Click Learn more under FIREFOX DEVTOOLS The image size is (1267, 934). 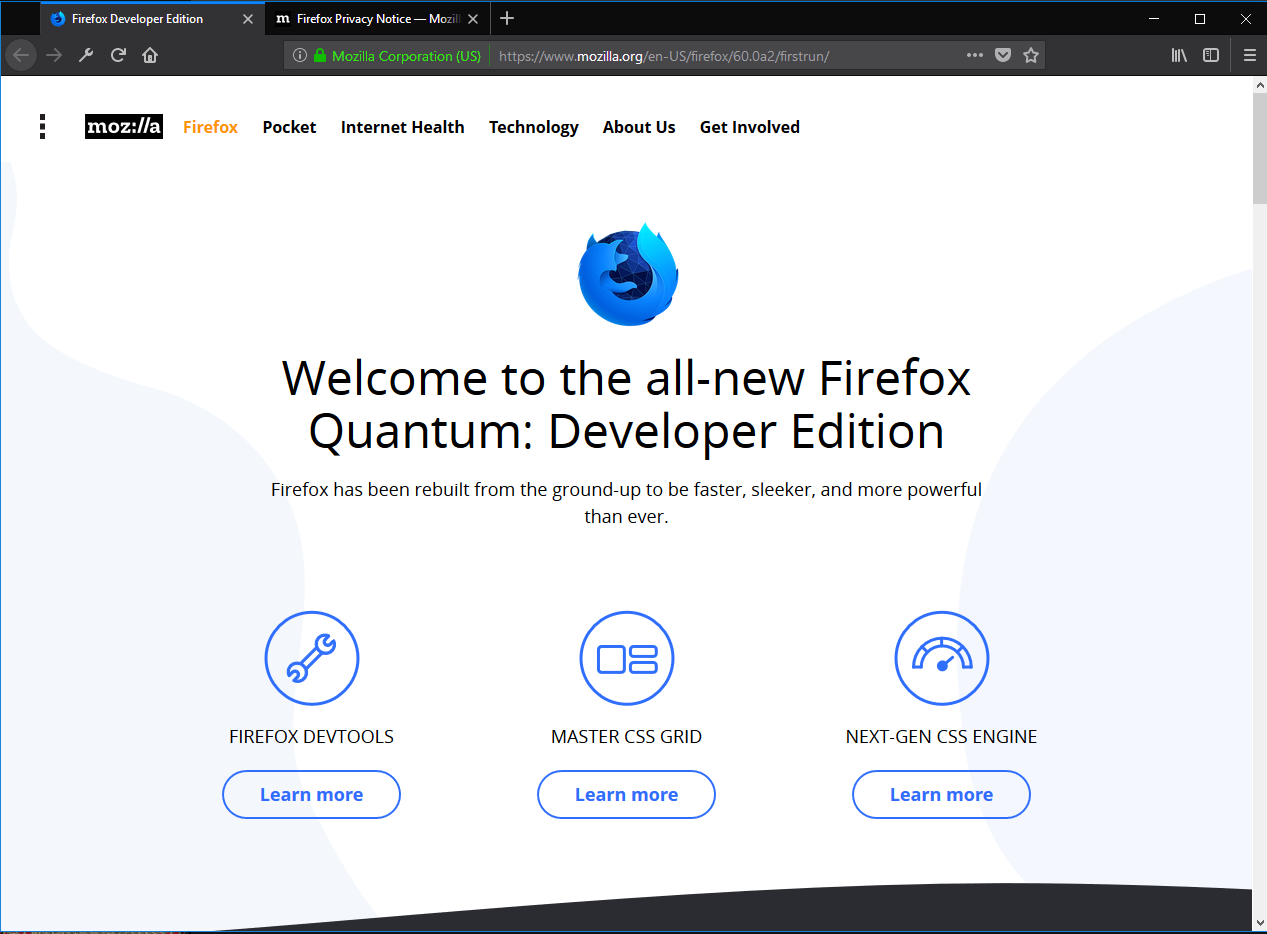point(311,794)
